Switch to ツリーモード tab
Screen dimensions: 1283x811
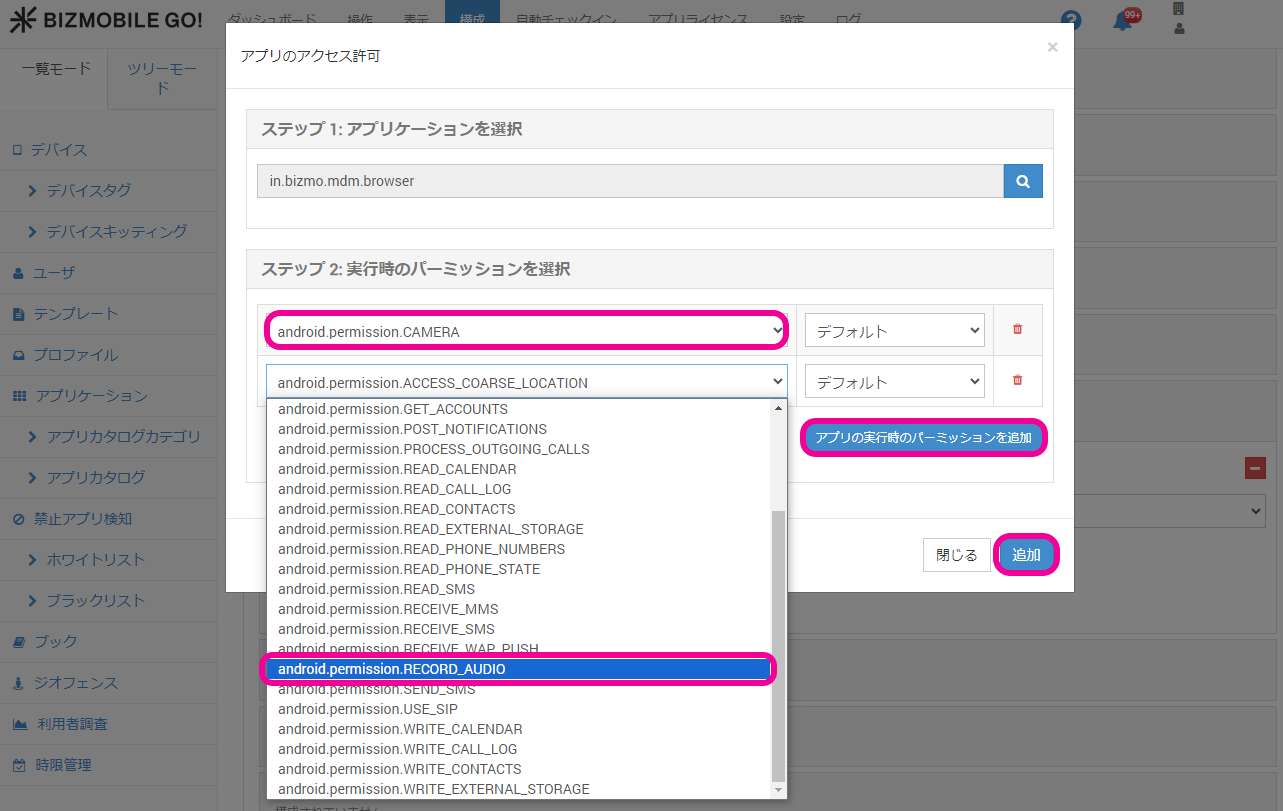pyautogui.click(x=162, y=78)
